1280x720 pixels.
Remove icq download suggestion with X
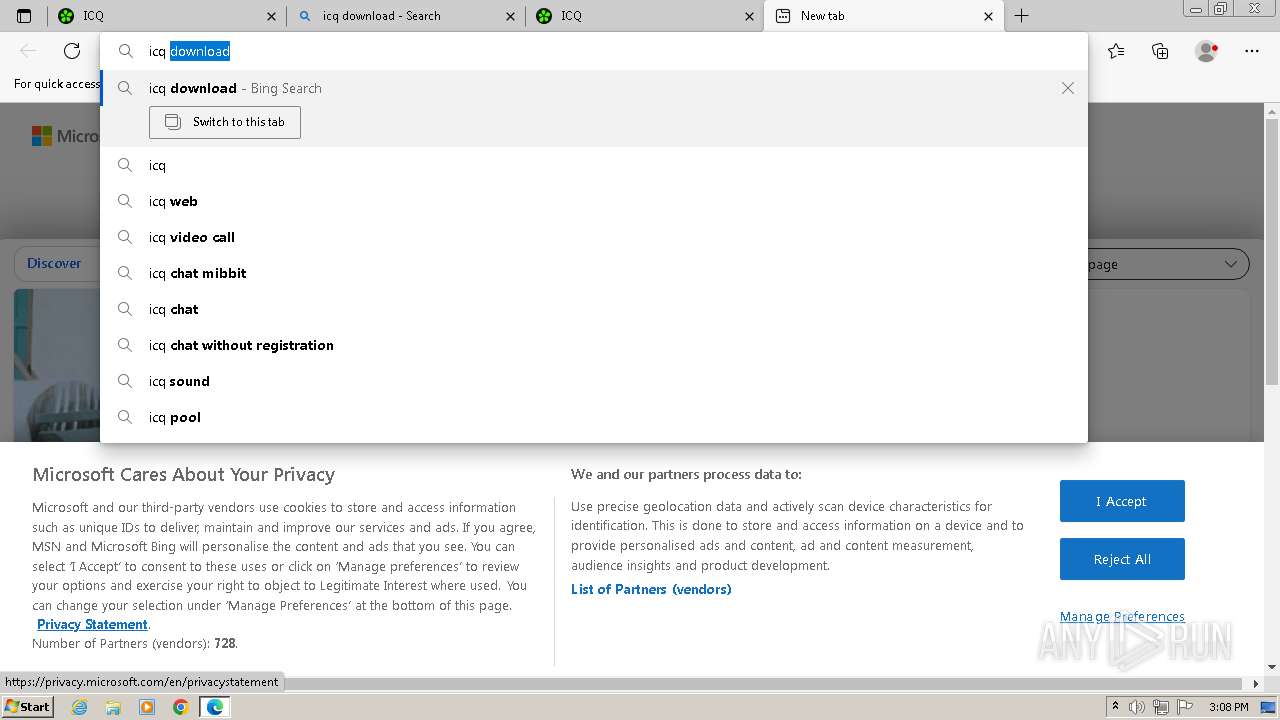click(1068, 88)
